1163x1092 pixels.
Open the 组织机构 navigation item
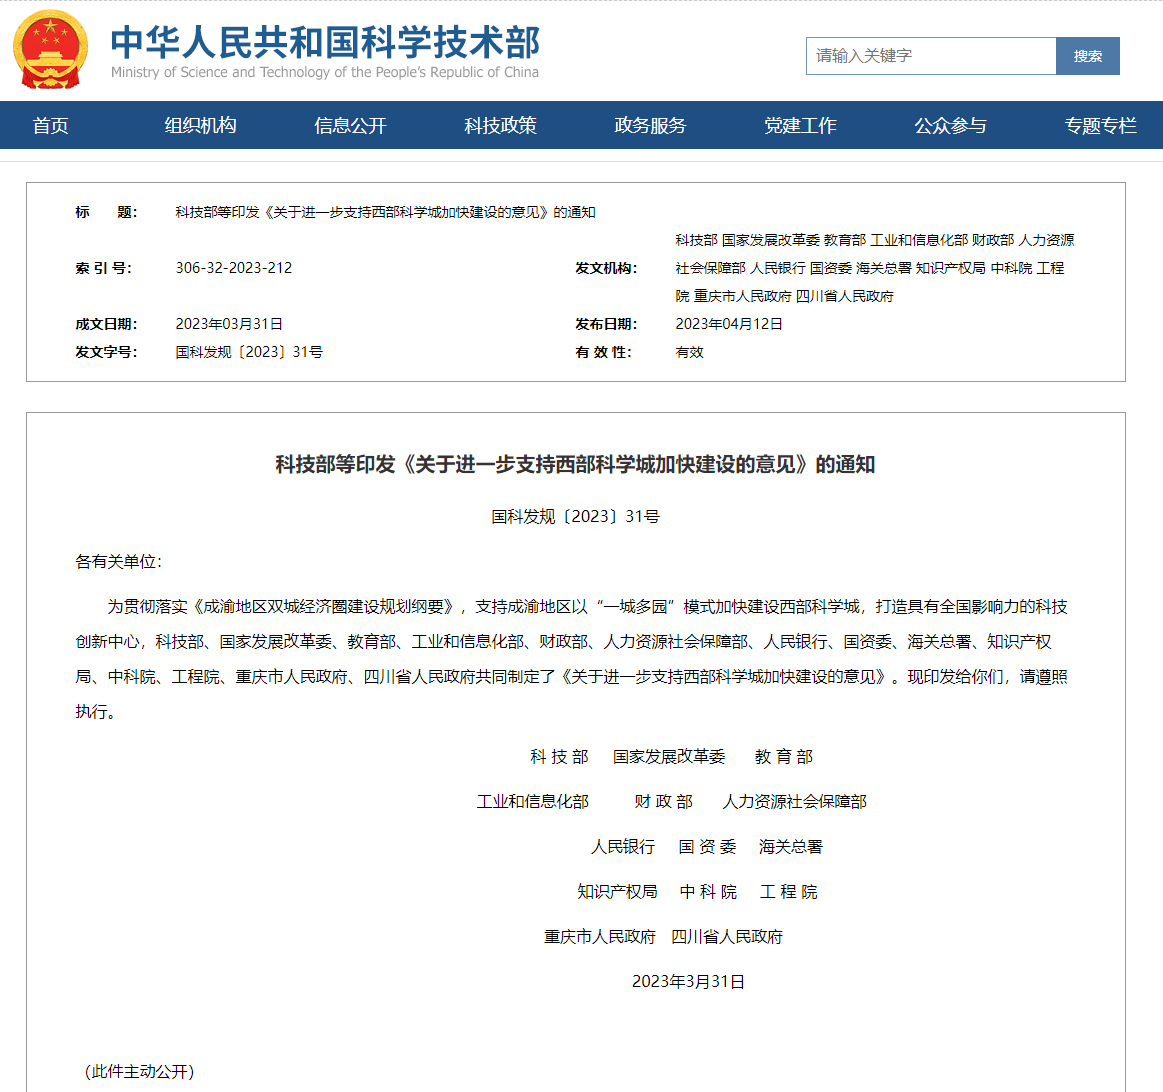(x=200, y=125)
